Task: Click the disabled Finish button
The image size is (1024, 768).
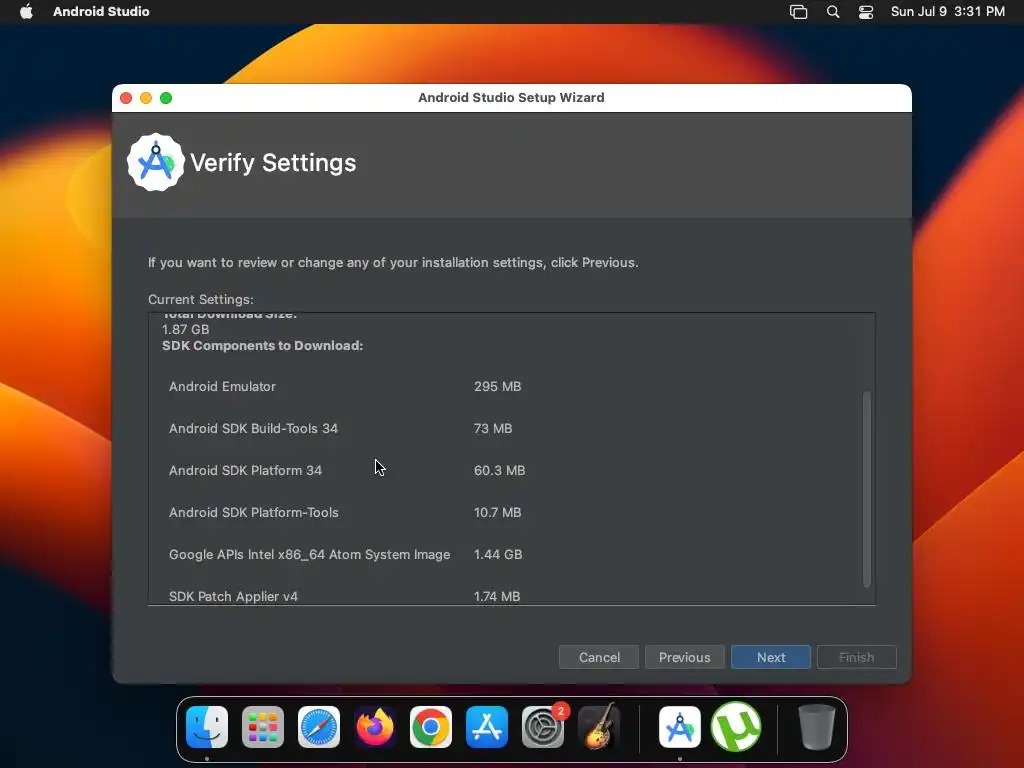Action: click(856, 657)
